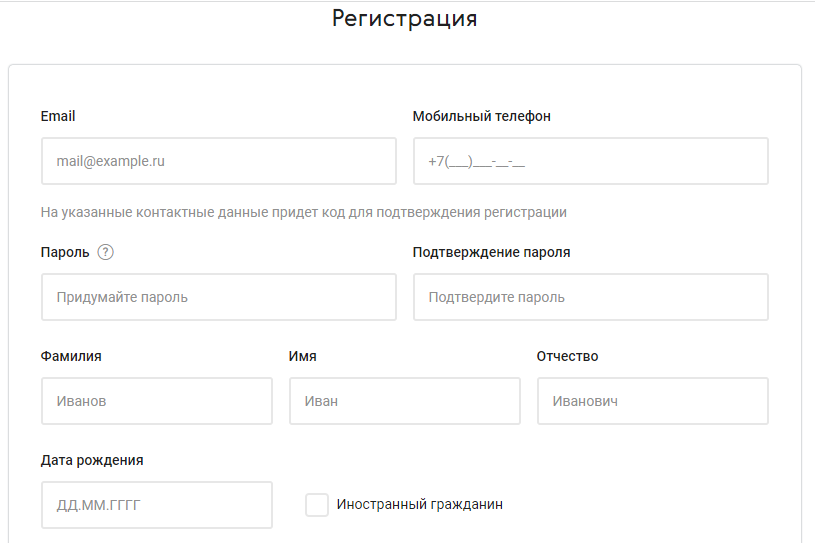
Task: Click into the Фамилия field with Иванов placeholder
Action: click(x=157, y=401)
